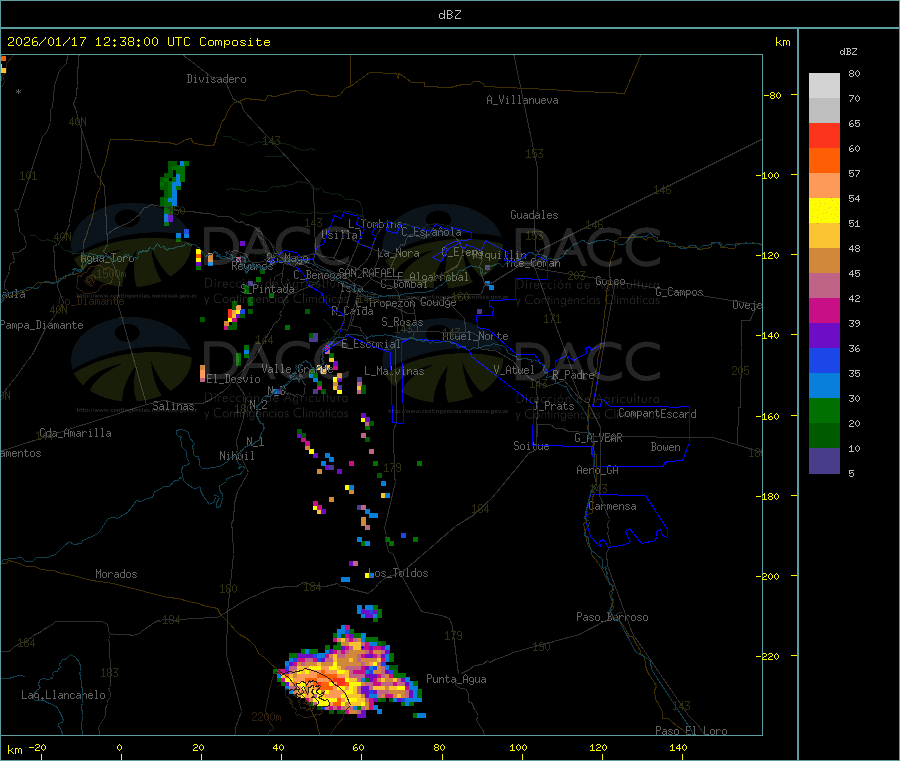This screenshot has width=900, height=761.
Task: Choose the gold 51-48 dBZ legend swatch
Action: [824, 236]
